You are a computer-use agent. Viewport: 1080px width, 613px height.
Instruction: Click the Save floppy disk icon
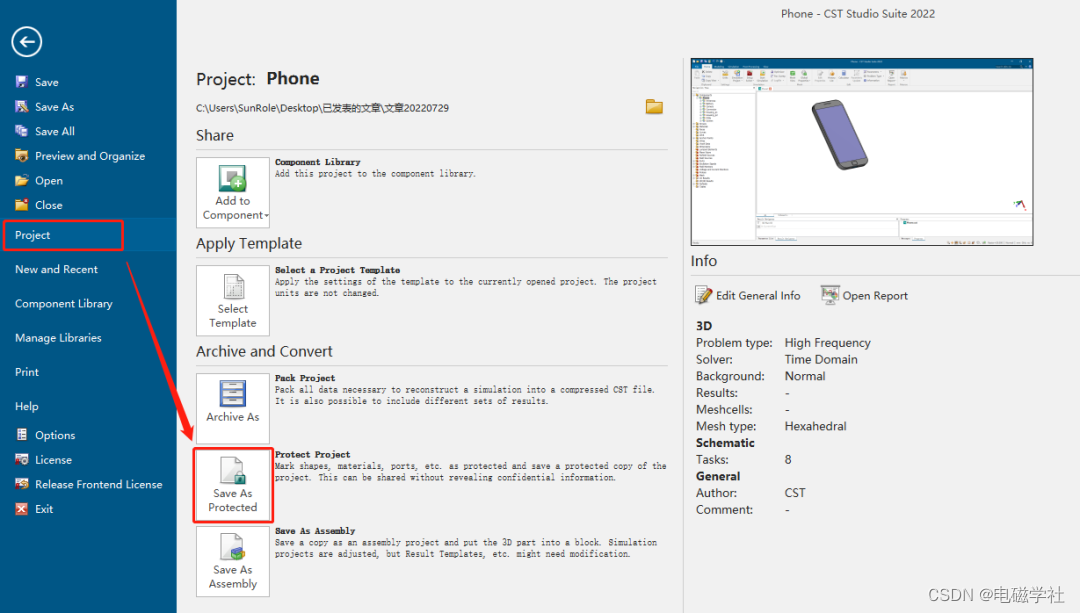coord(21,82)
